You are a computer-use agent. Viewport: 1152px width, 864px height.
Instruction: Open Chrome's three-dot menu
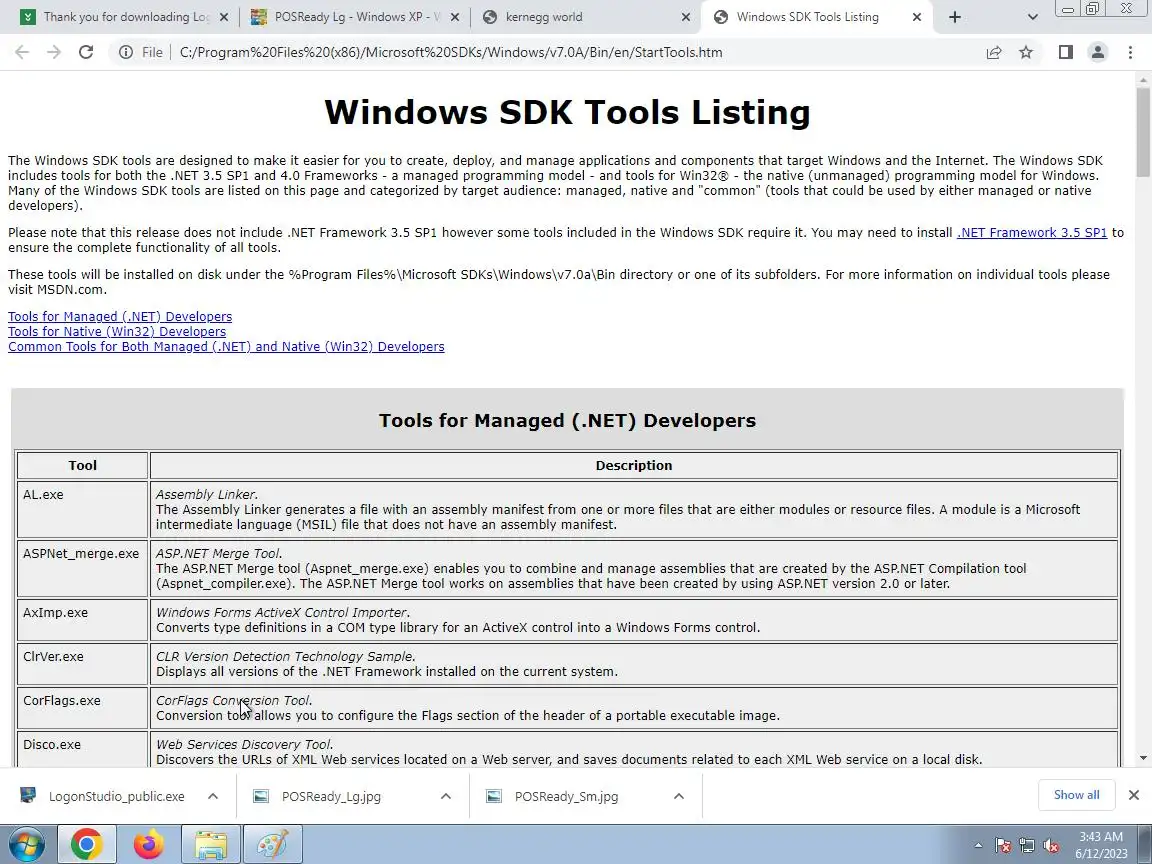click(x=1130, y=52)
